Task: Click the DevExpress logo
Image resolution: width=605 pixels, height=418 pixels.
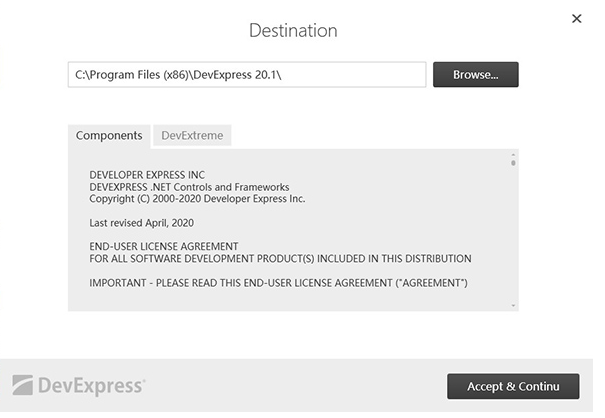Action: [x=79, y=386]
